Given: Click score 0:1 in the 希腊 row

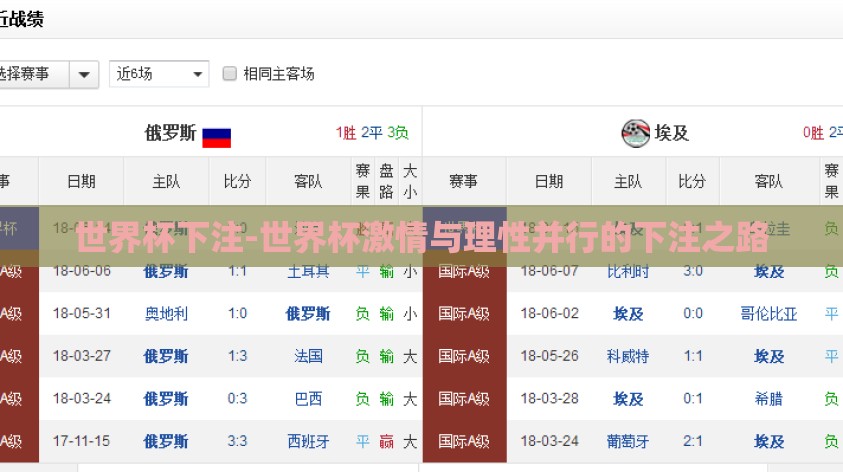Looking at the screenshot, I should (x=692, y=399).
